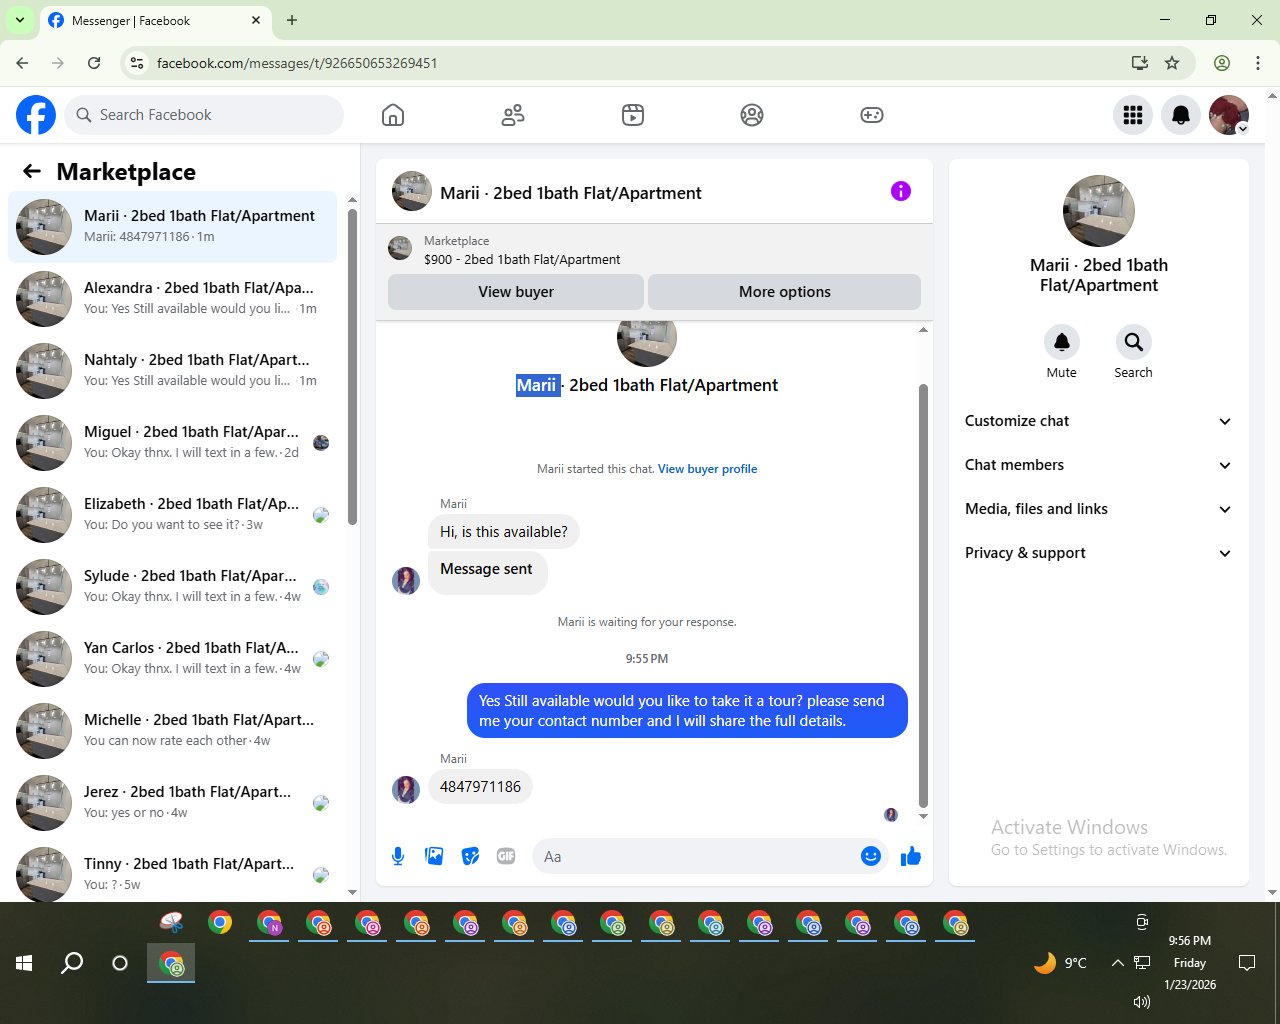
Task: Show hidden system tray icons chevron
Action: [1117, 963]
